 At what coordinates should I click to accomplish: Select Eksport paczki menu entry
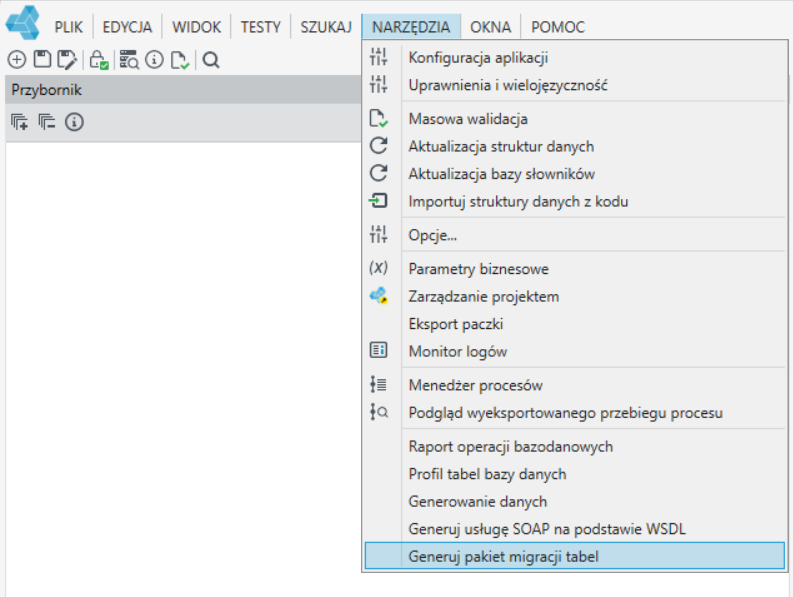[575, 324]
